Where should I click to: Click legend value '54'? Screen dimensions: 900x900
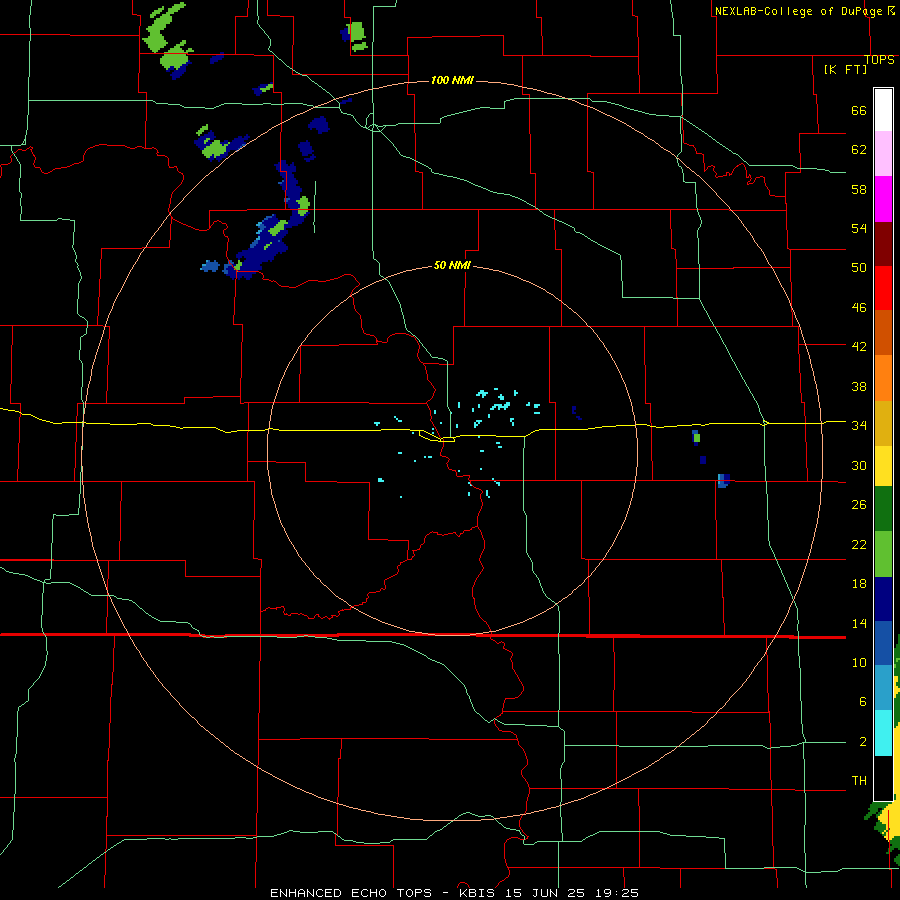point(859,228)
